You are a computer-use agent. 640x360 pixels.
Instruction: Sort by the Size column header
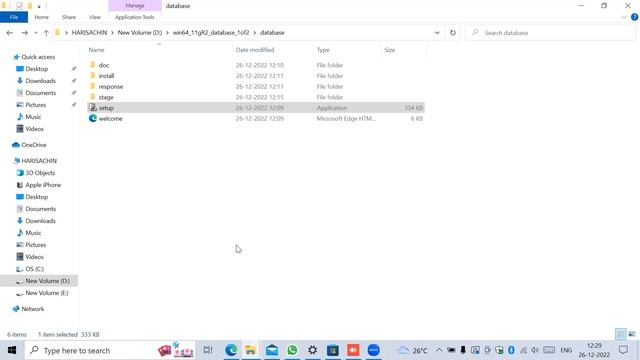coord(390,50)
